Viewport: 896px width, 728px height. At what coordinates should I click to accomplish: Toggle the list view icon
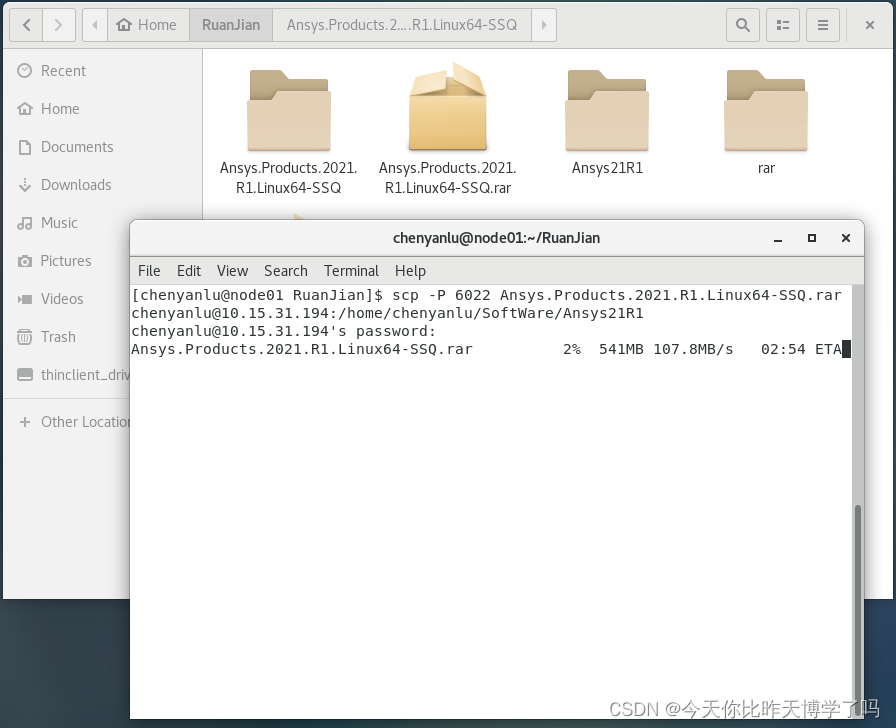pyautogui.click(x=783, y=25)
